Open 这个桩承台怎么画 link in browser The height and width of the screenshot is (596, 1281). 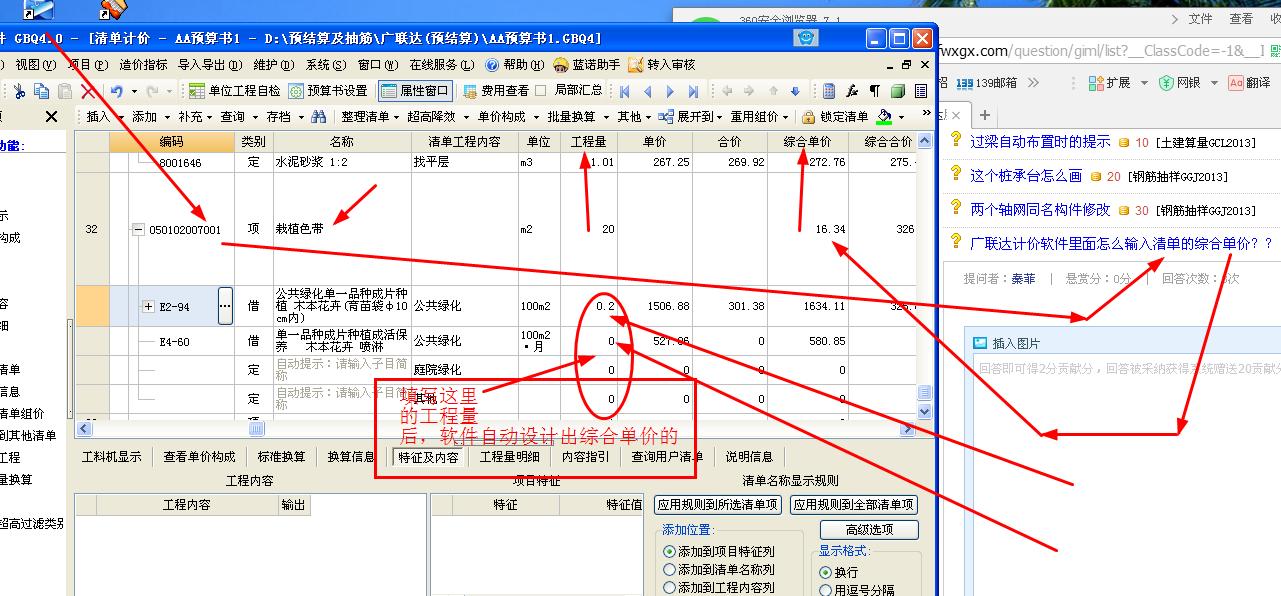[1026, 176]
